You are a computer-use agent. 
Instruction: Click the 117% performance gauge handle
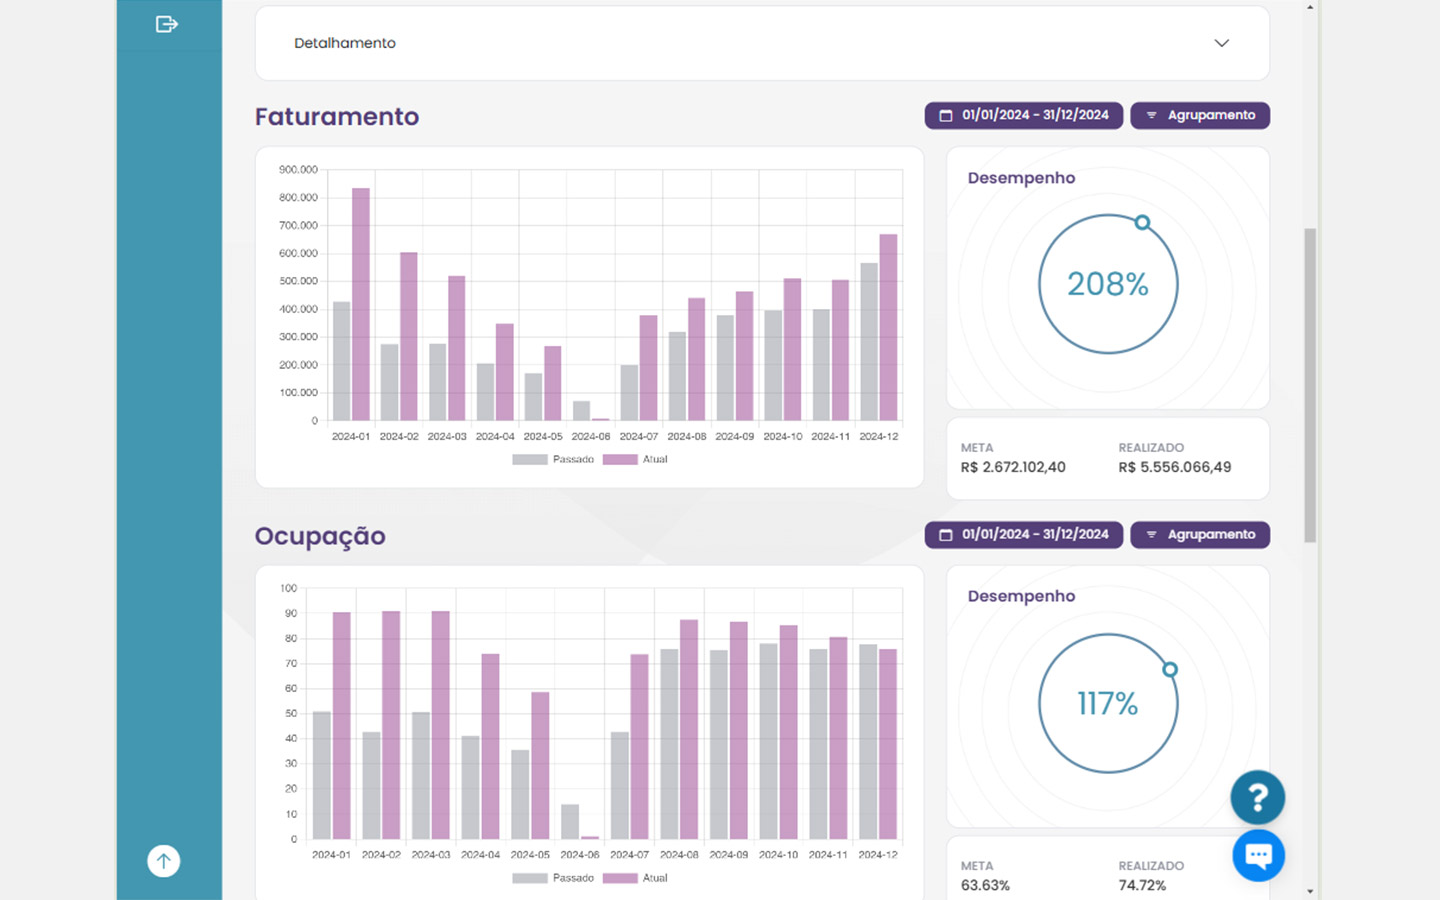[1170, 670]
